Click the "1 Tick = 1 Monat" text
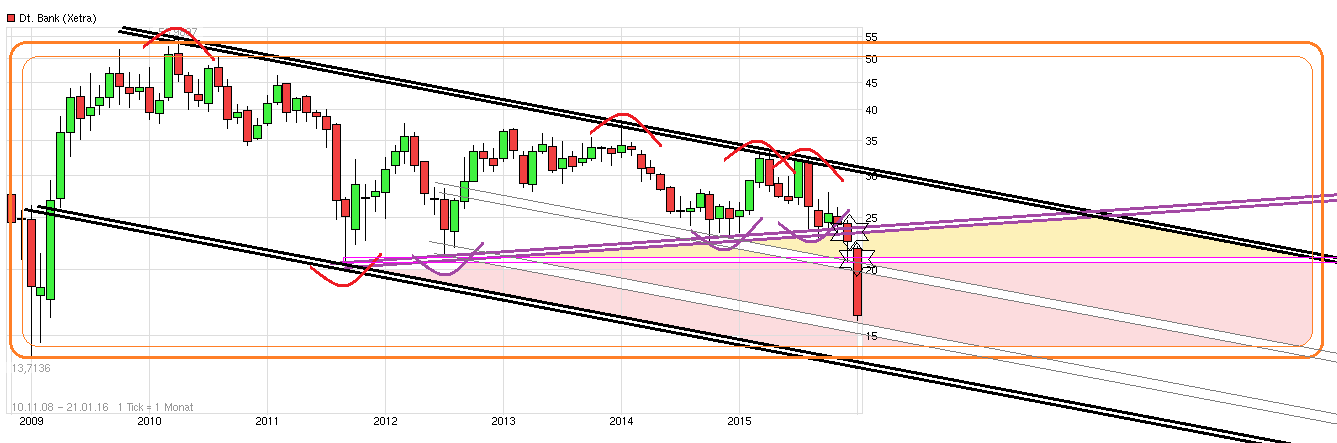This screenshot has width=1337, height=443. [155, 407]
